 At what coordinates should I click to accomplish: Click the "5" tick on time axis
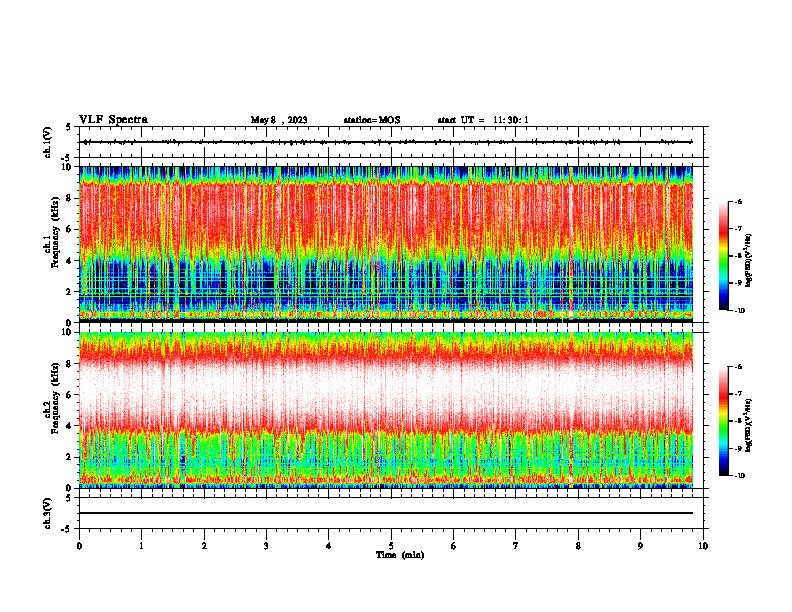coord(391,546)
